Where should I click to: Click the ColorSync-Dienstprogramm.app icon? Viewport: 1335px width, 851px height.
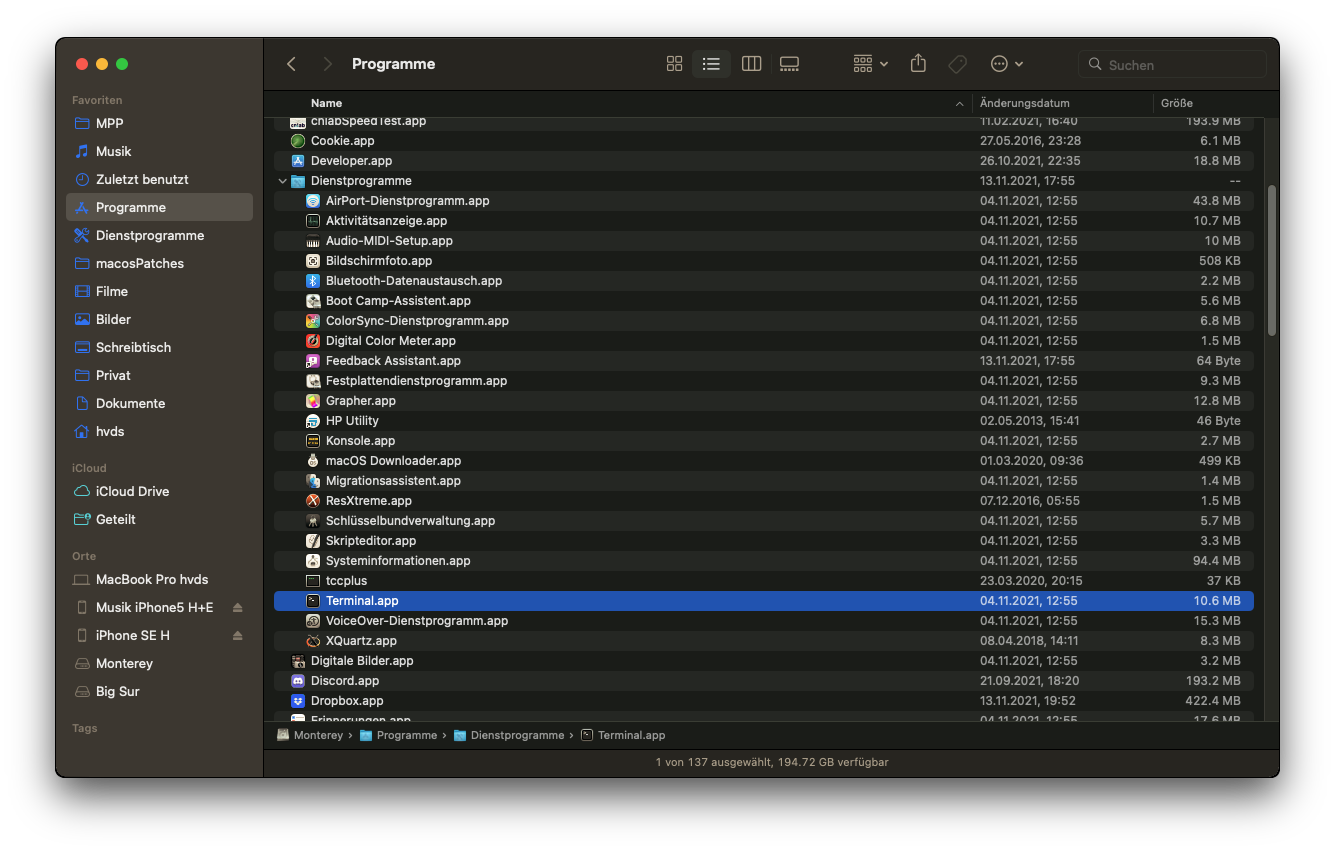coord(313,321)
